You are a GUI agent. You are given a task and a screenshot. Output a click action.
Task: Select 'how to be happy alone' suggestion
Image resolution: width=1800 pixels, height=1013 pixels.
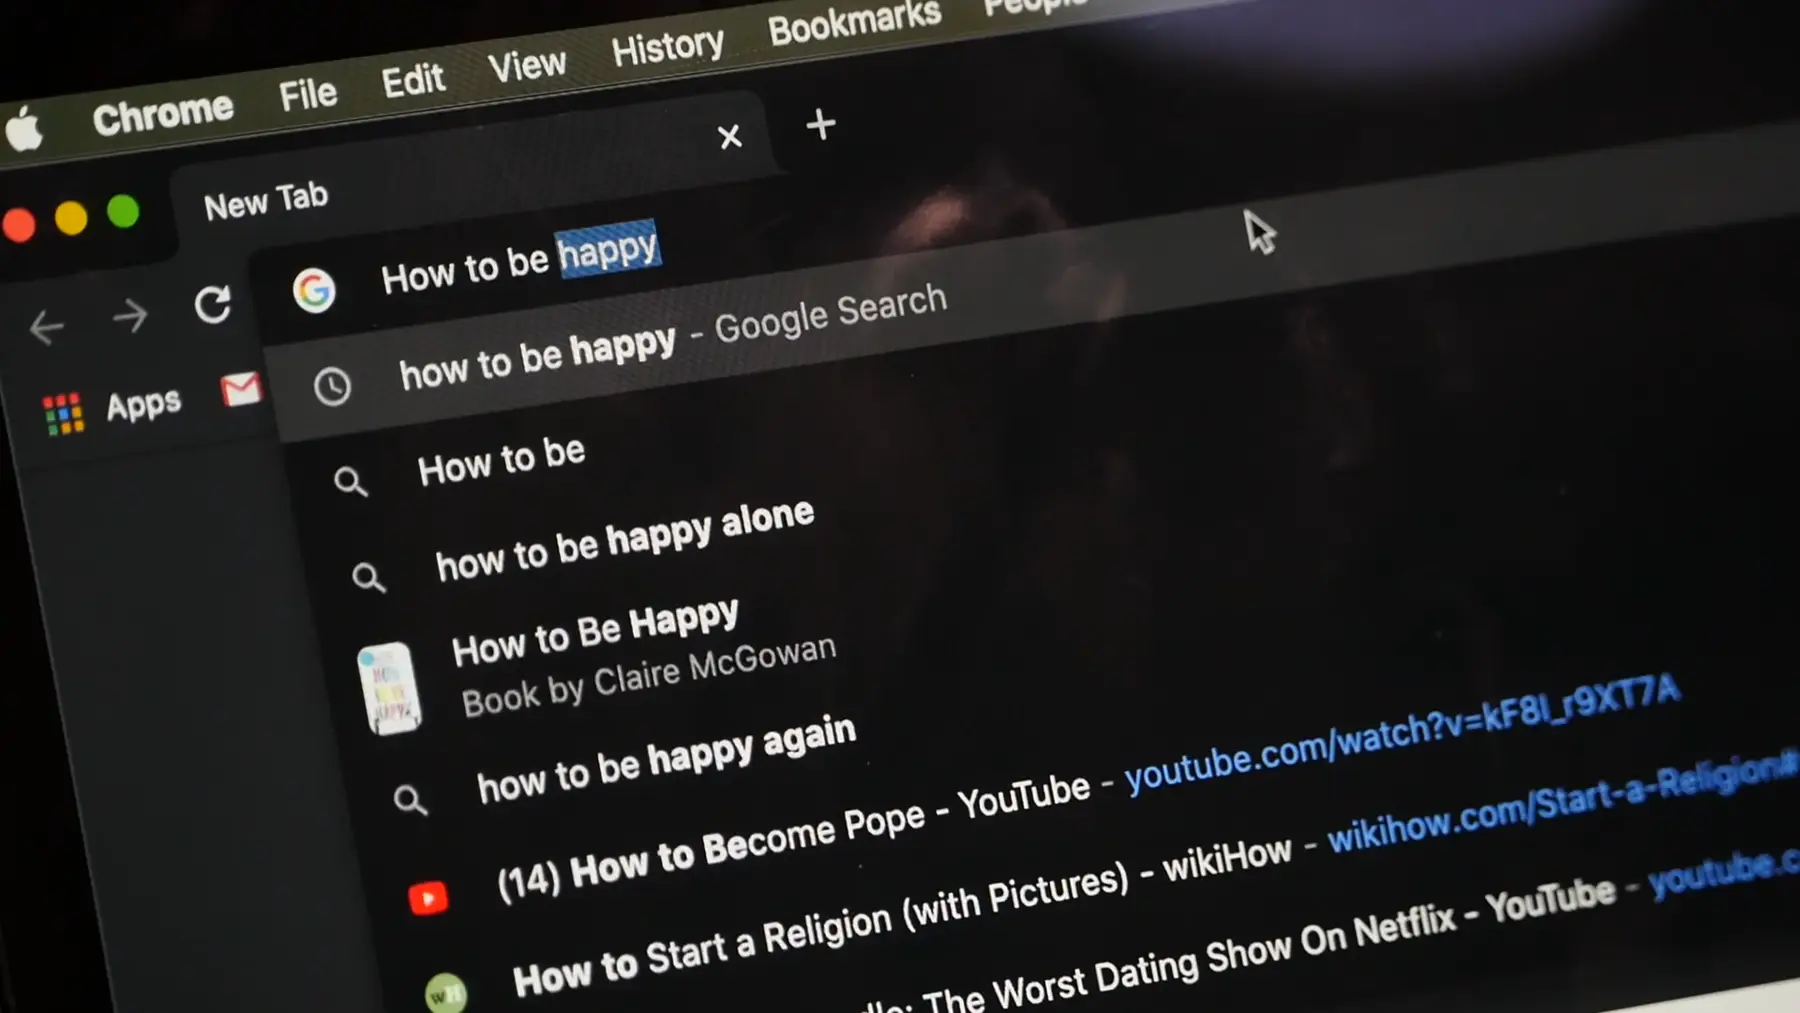(x=624, y=541)
